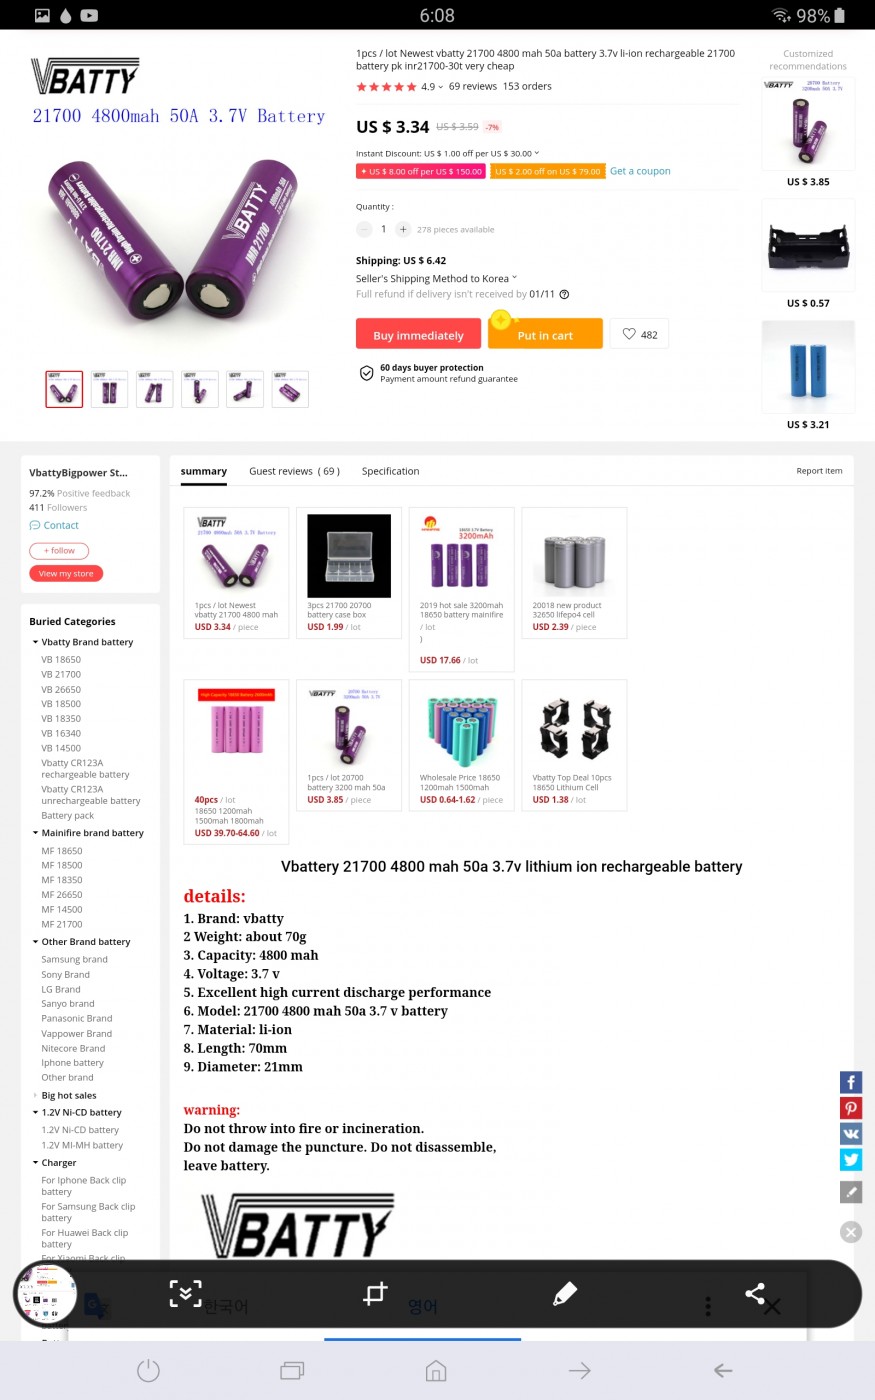Screen dimensions: 875x1400
Task: Tap the screenshot share icon
Action: point(755,1293)
